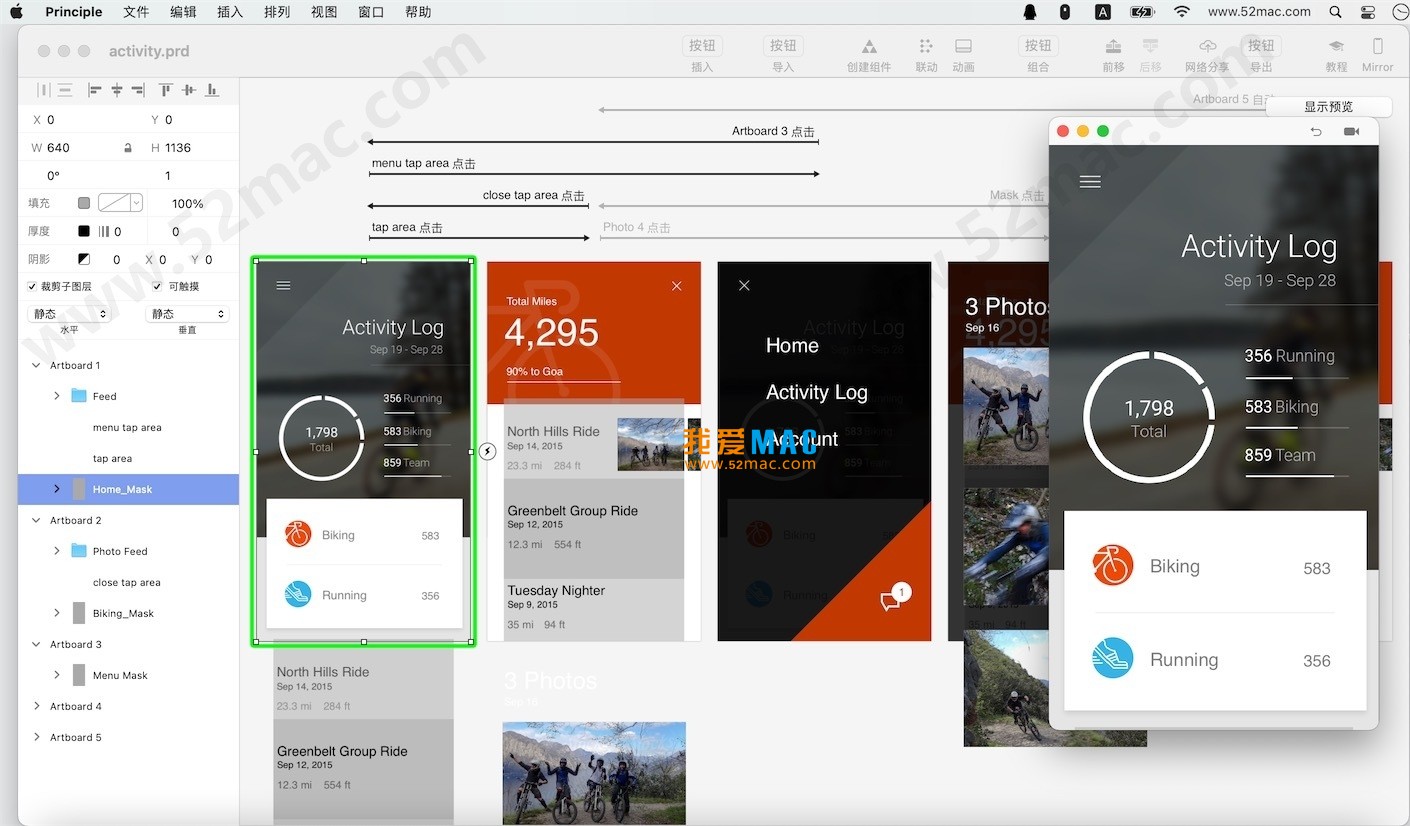The image size is (1410, 826).
Task: Expand the Artboard 5 tree group
Action: 37,738
